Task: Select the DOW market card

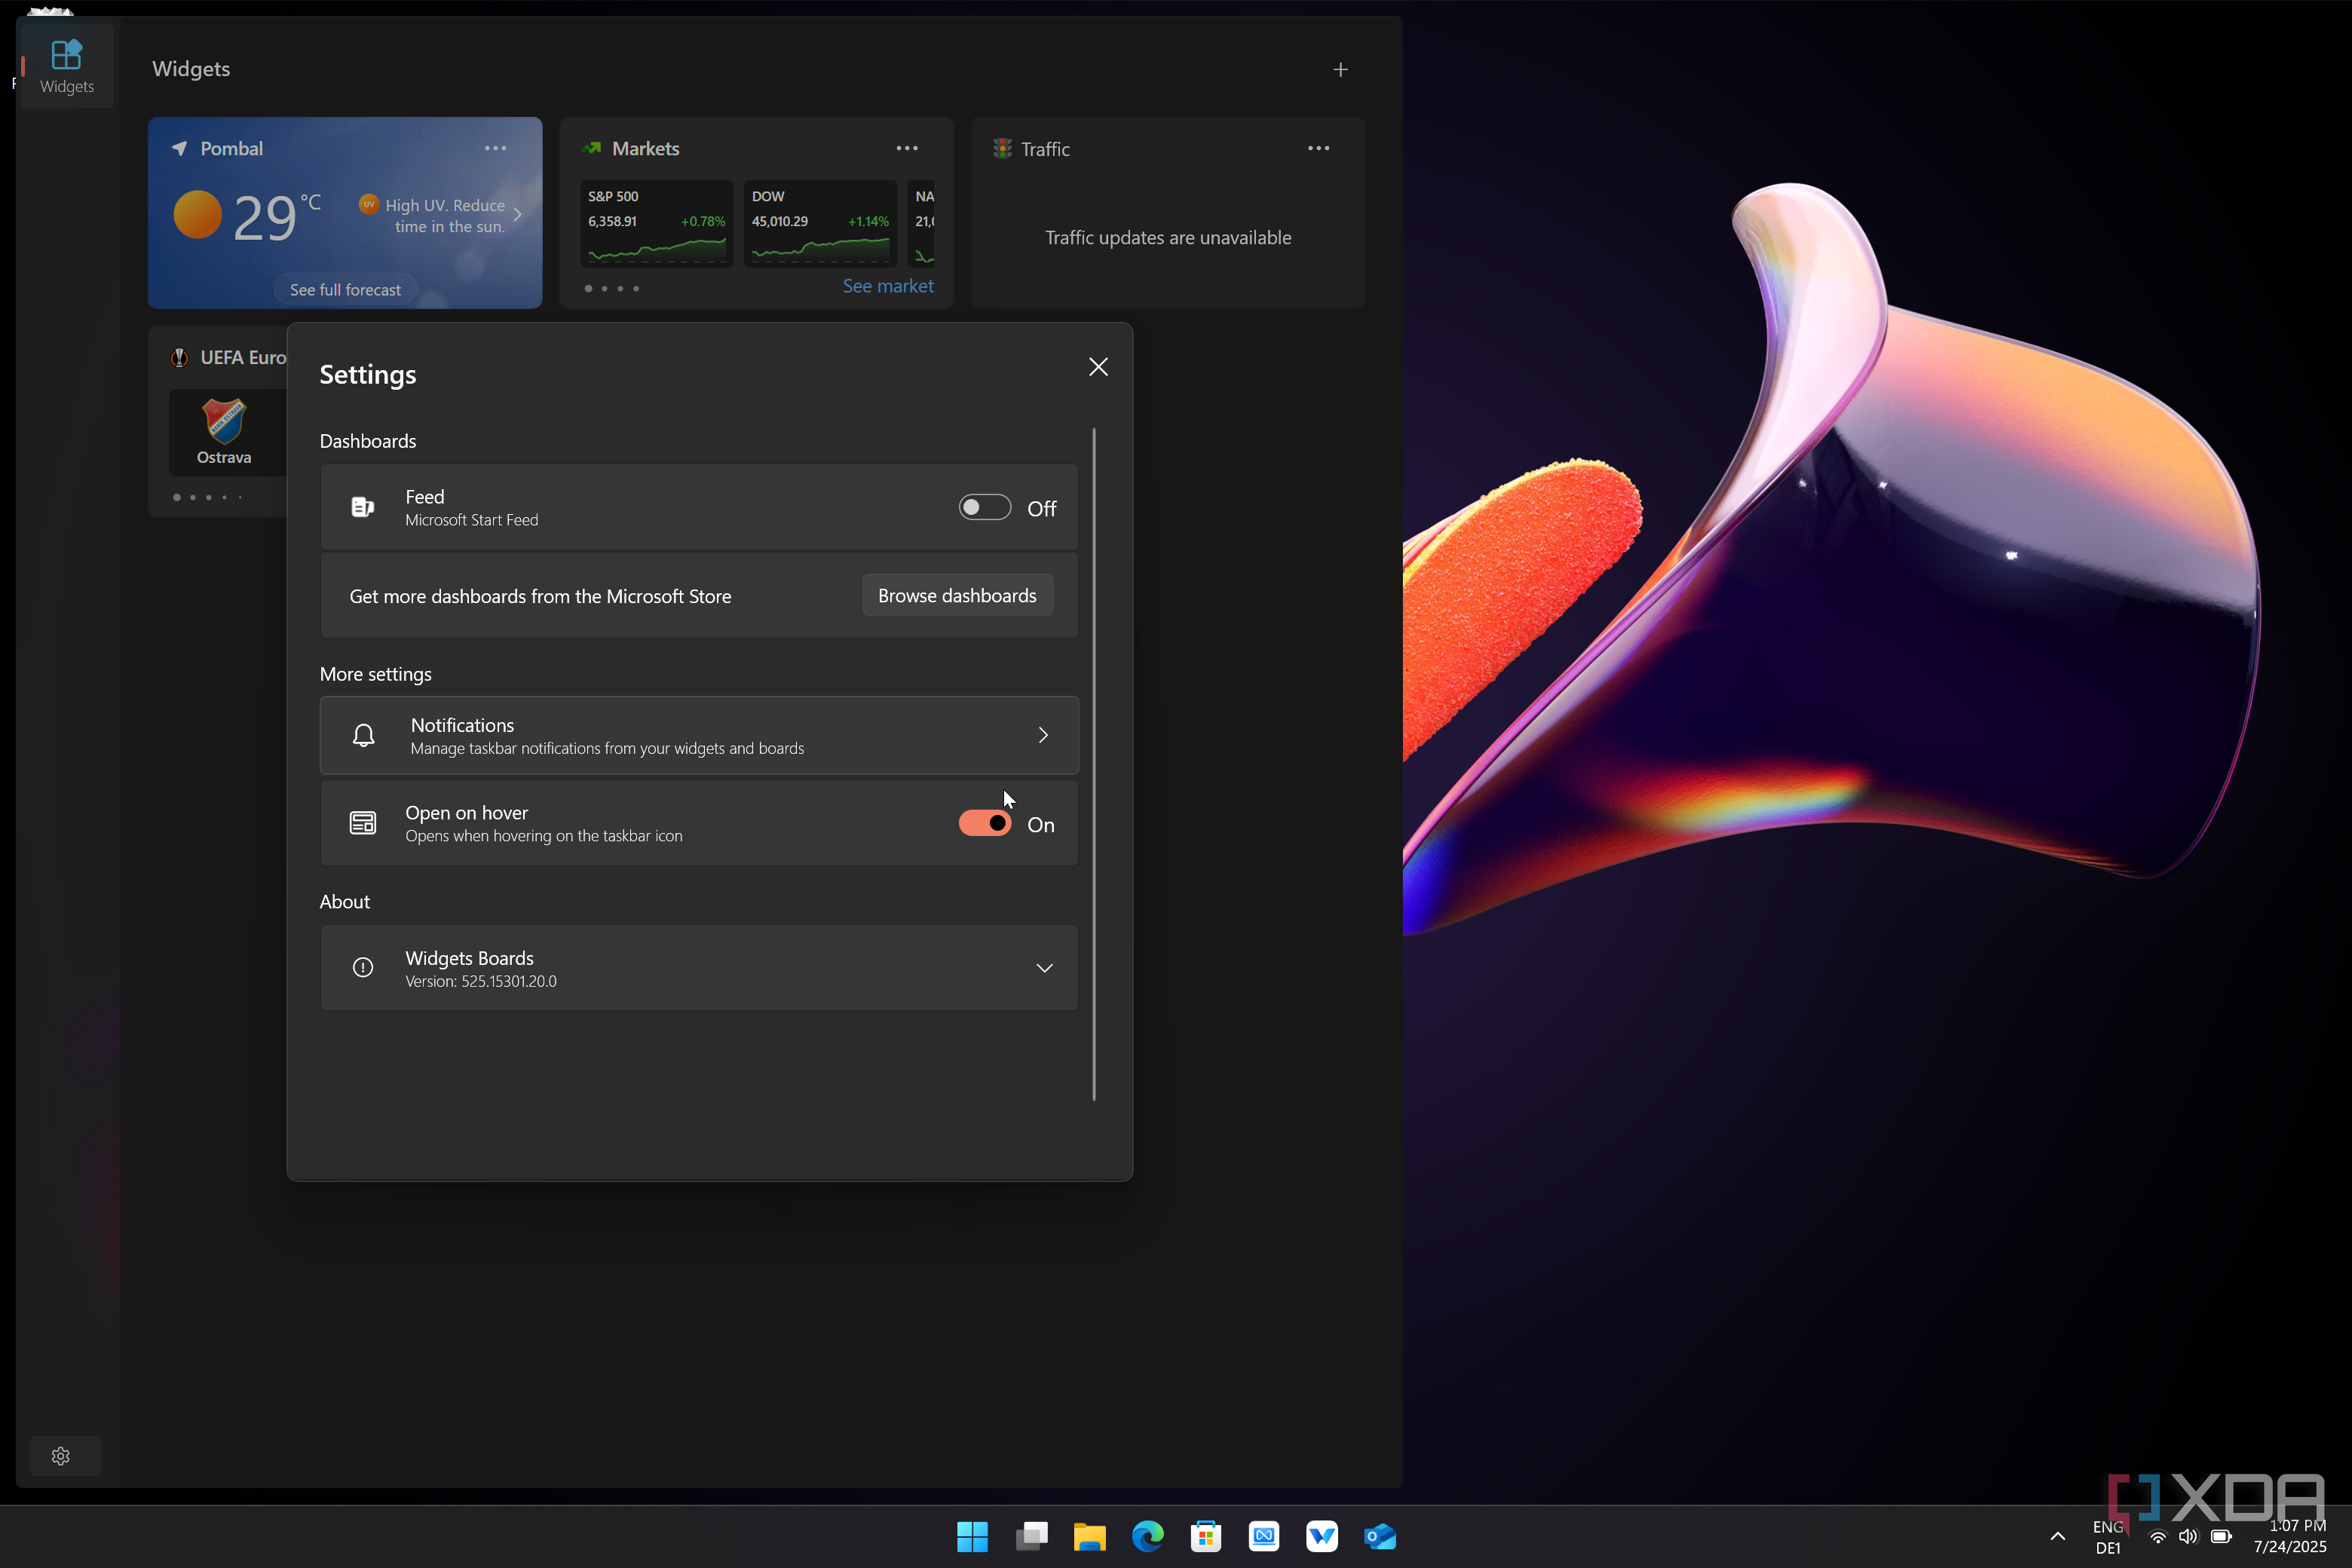Action: coord(820,223)
